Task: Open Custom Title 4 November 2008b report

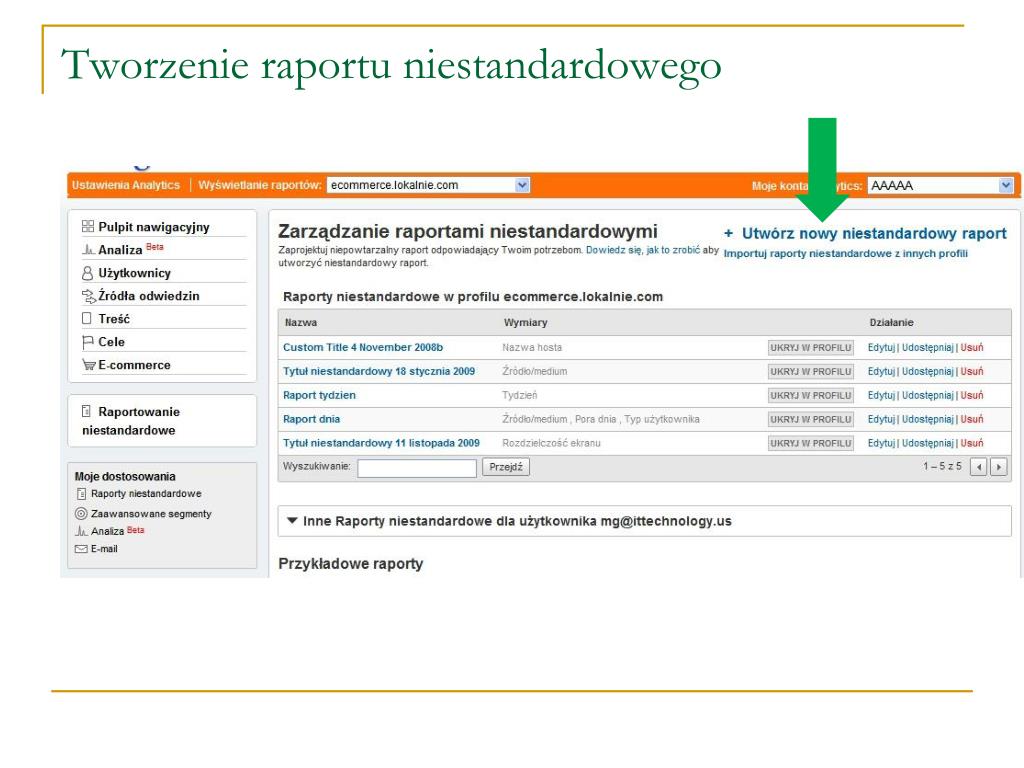Action: pyautogui.click(x=363, y=347)
